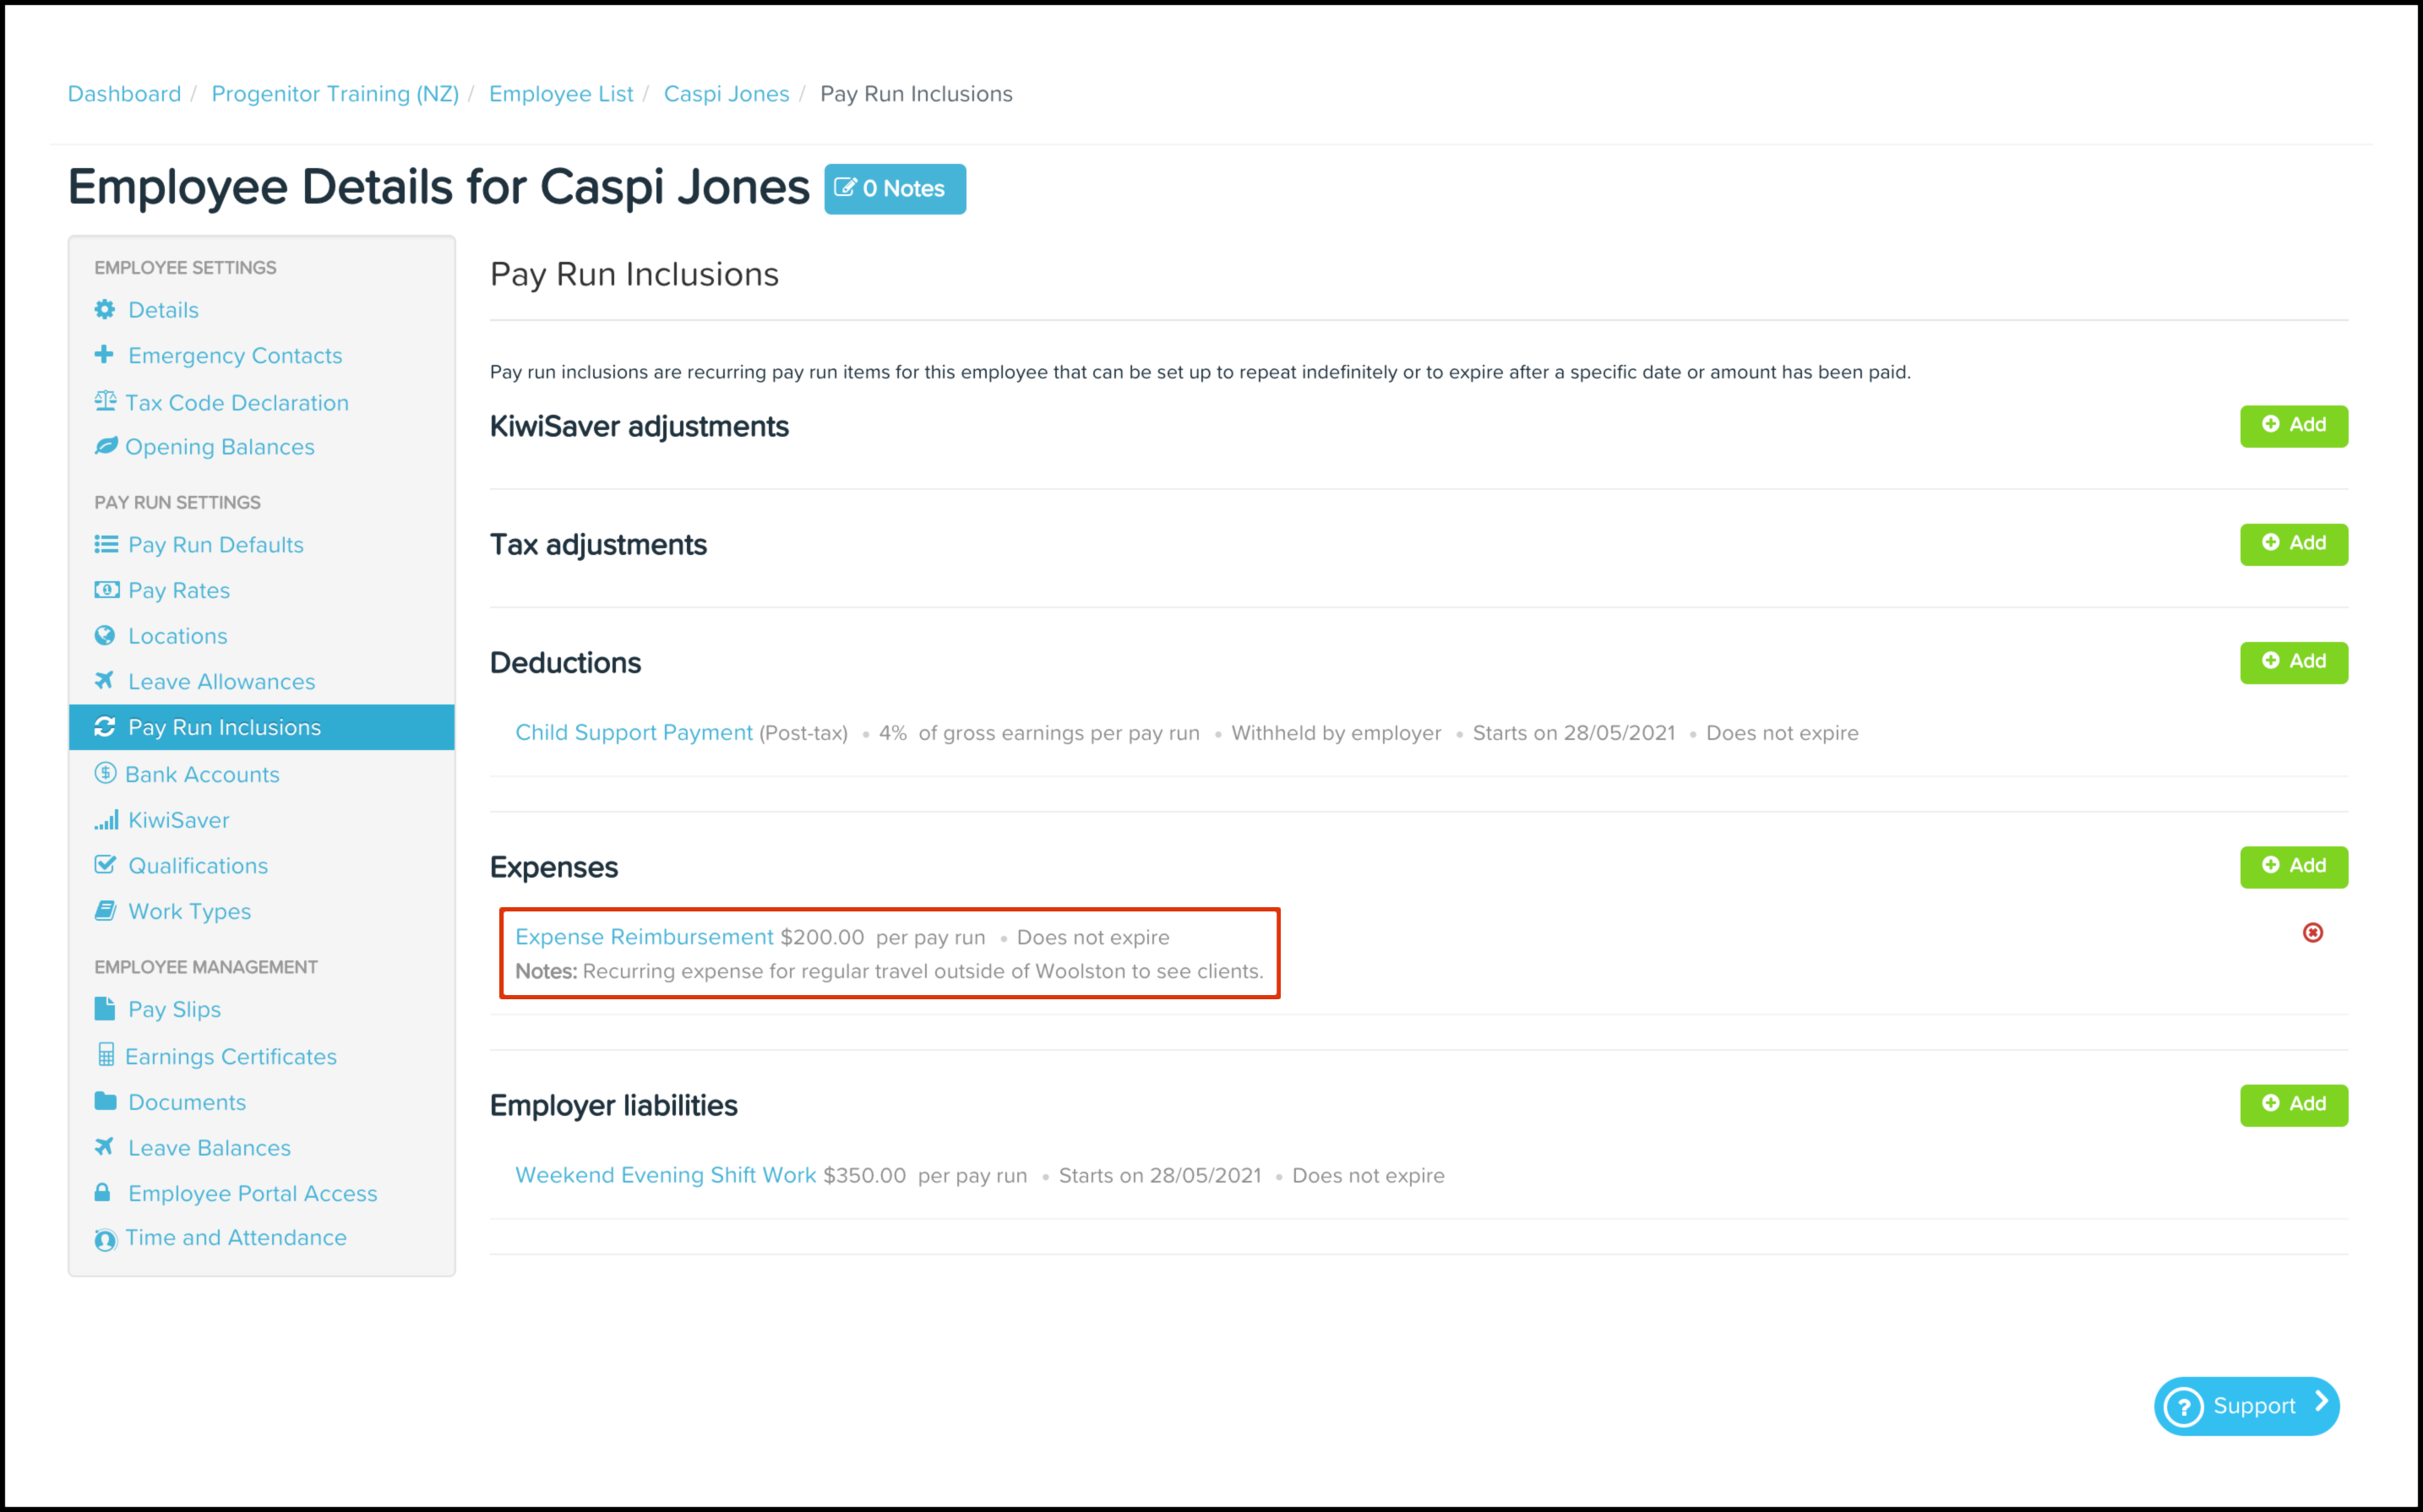Open the 0 Notes button

pyautogui.click(x=894, y=189)
